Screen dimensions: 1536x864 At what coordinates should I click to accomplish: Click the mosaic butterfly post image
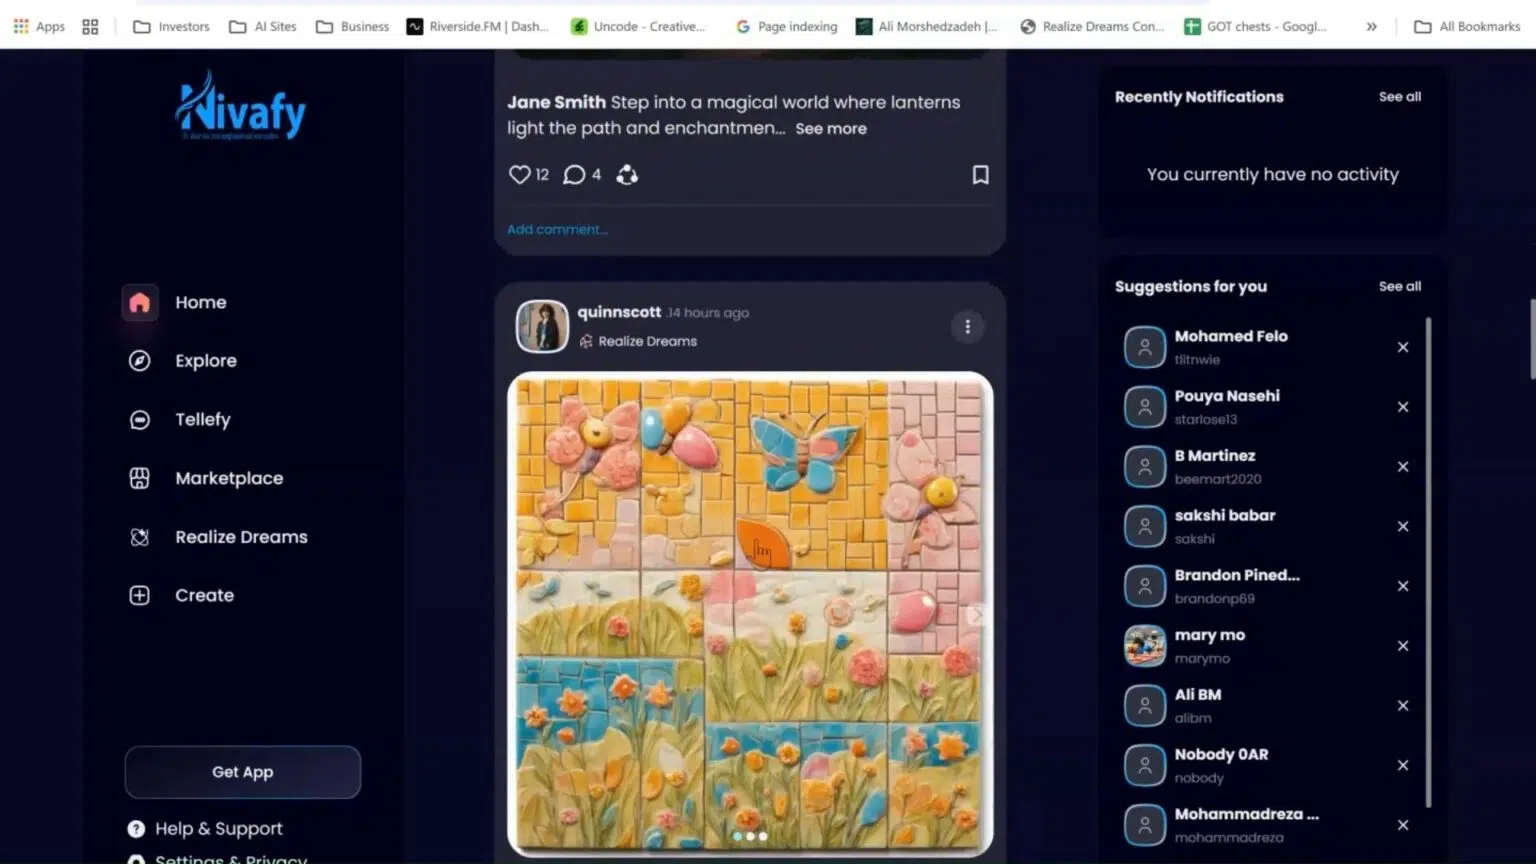coord(750,614)
